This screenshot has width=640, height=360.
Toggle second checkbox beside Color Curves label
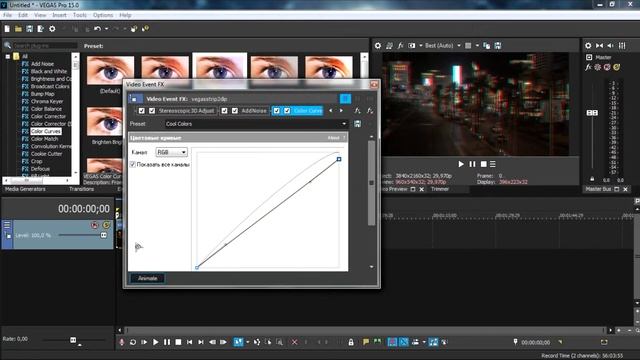tap(287, 111)
